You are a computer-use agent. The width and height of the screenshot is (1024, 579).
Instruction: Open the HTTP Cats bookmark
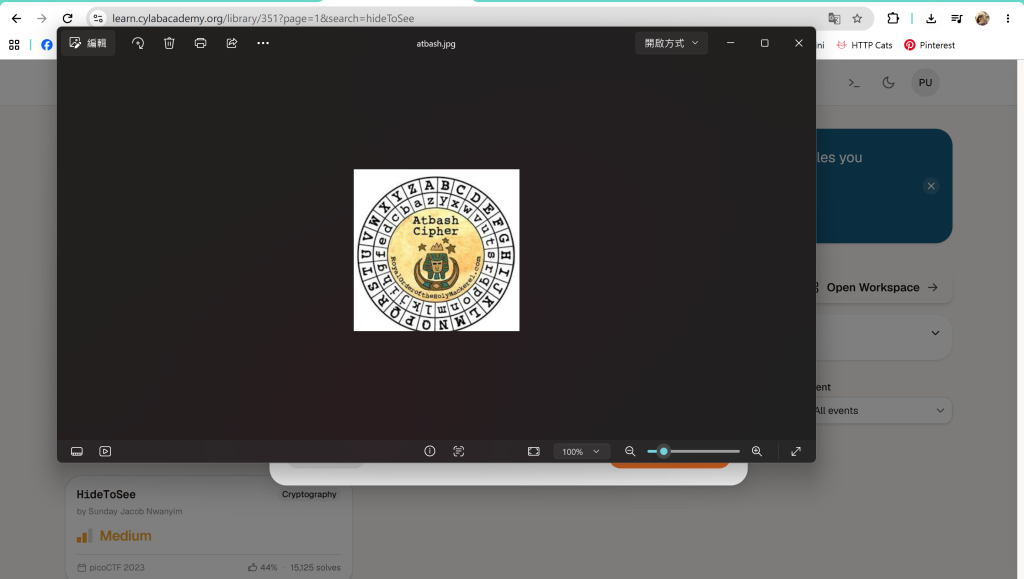coord(864,45)
